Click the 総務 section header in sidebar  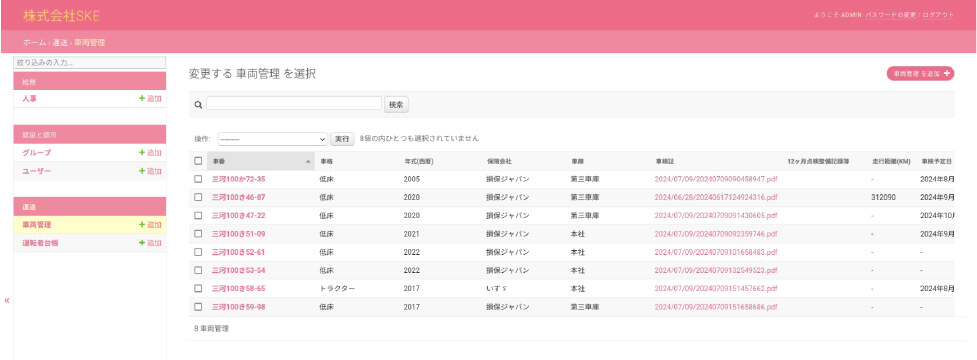[90, 81]
